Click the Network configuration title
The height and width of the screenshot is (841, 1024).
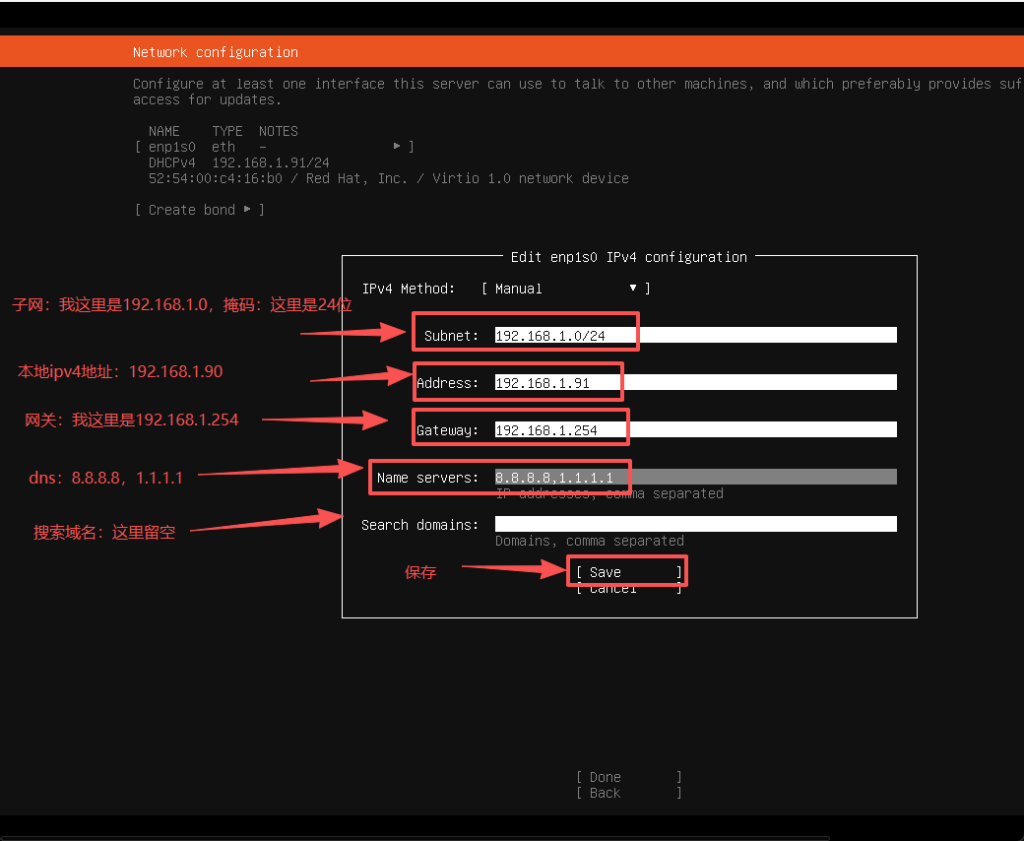click(x=215, y=51)
